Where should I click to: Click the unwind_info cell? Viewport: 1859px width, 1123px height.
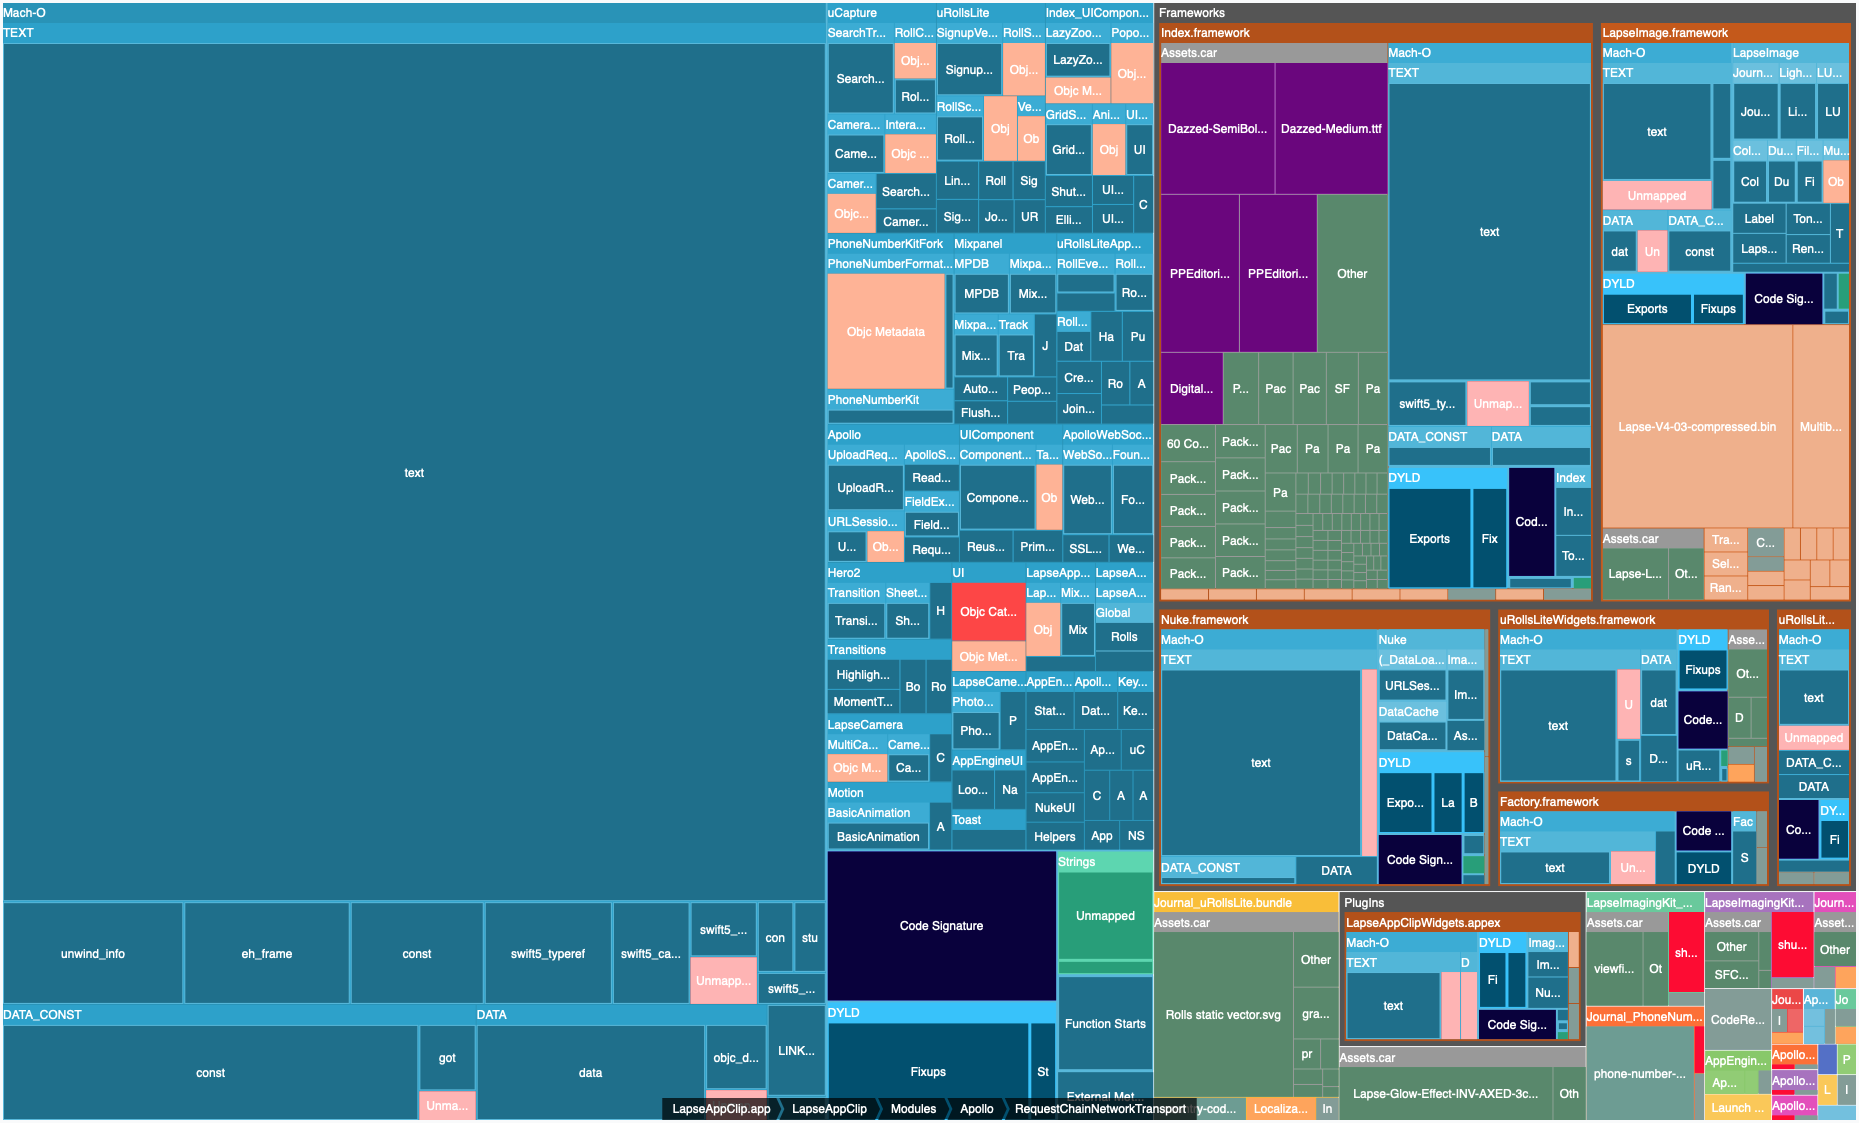pos(93,953)
